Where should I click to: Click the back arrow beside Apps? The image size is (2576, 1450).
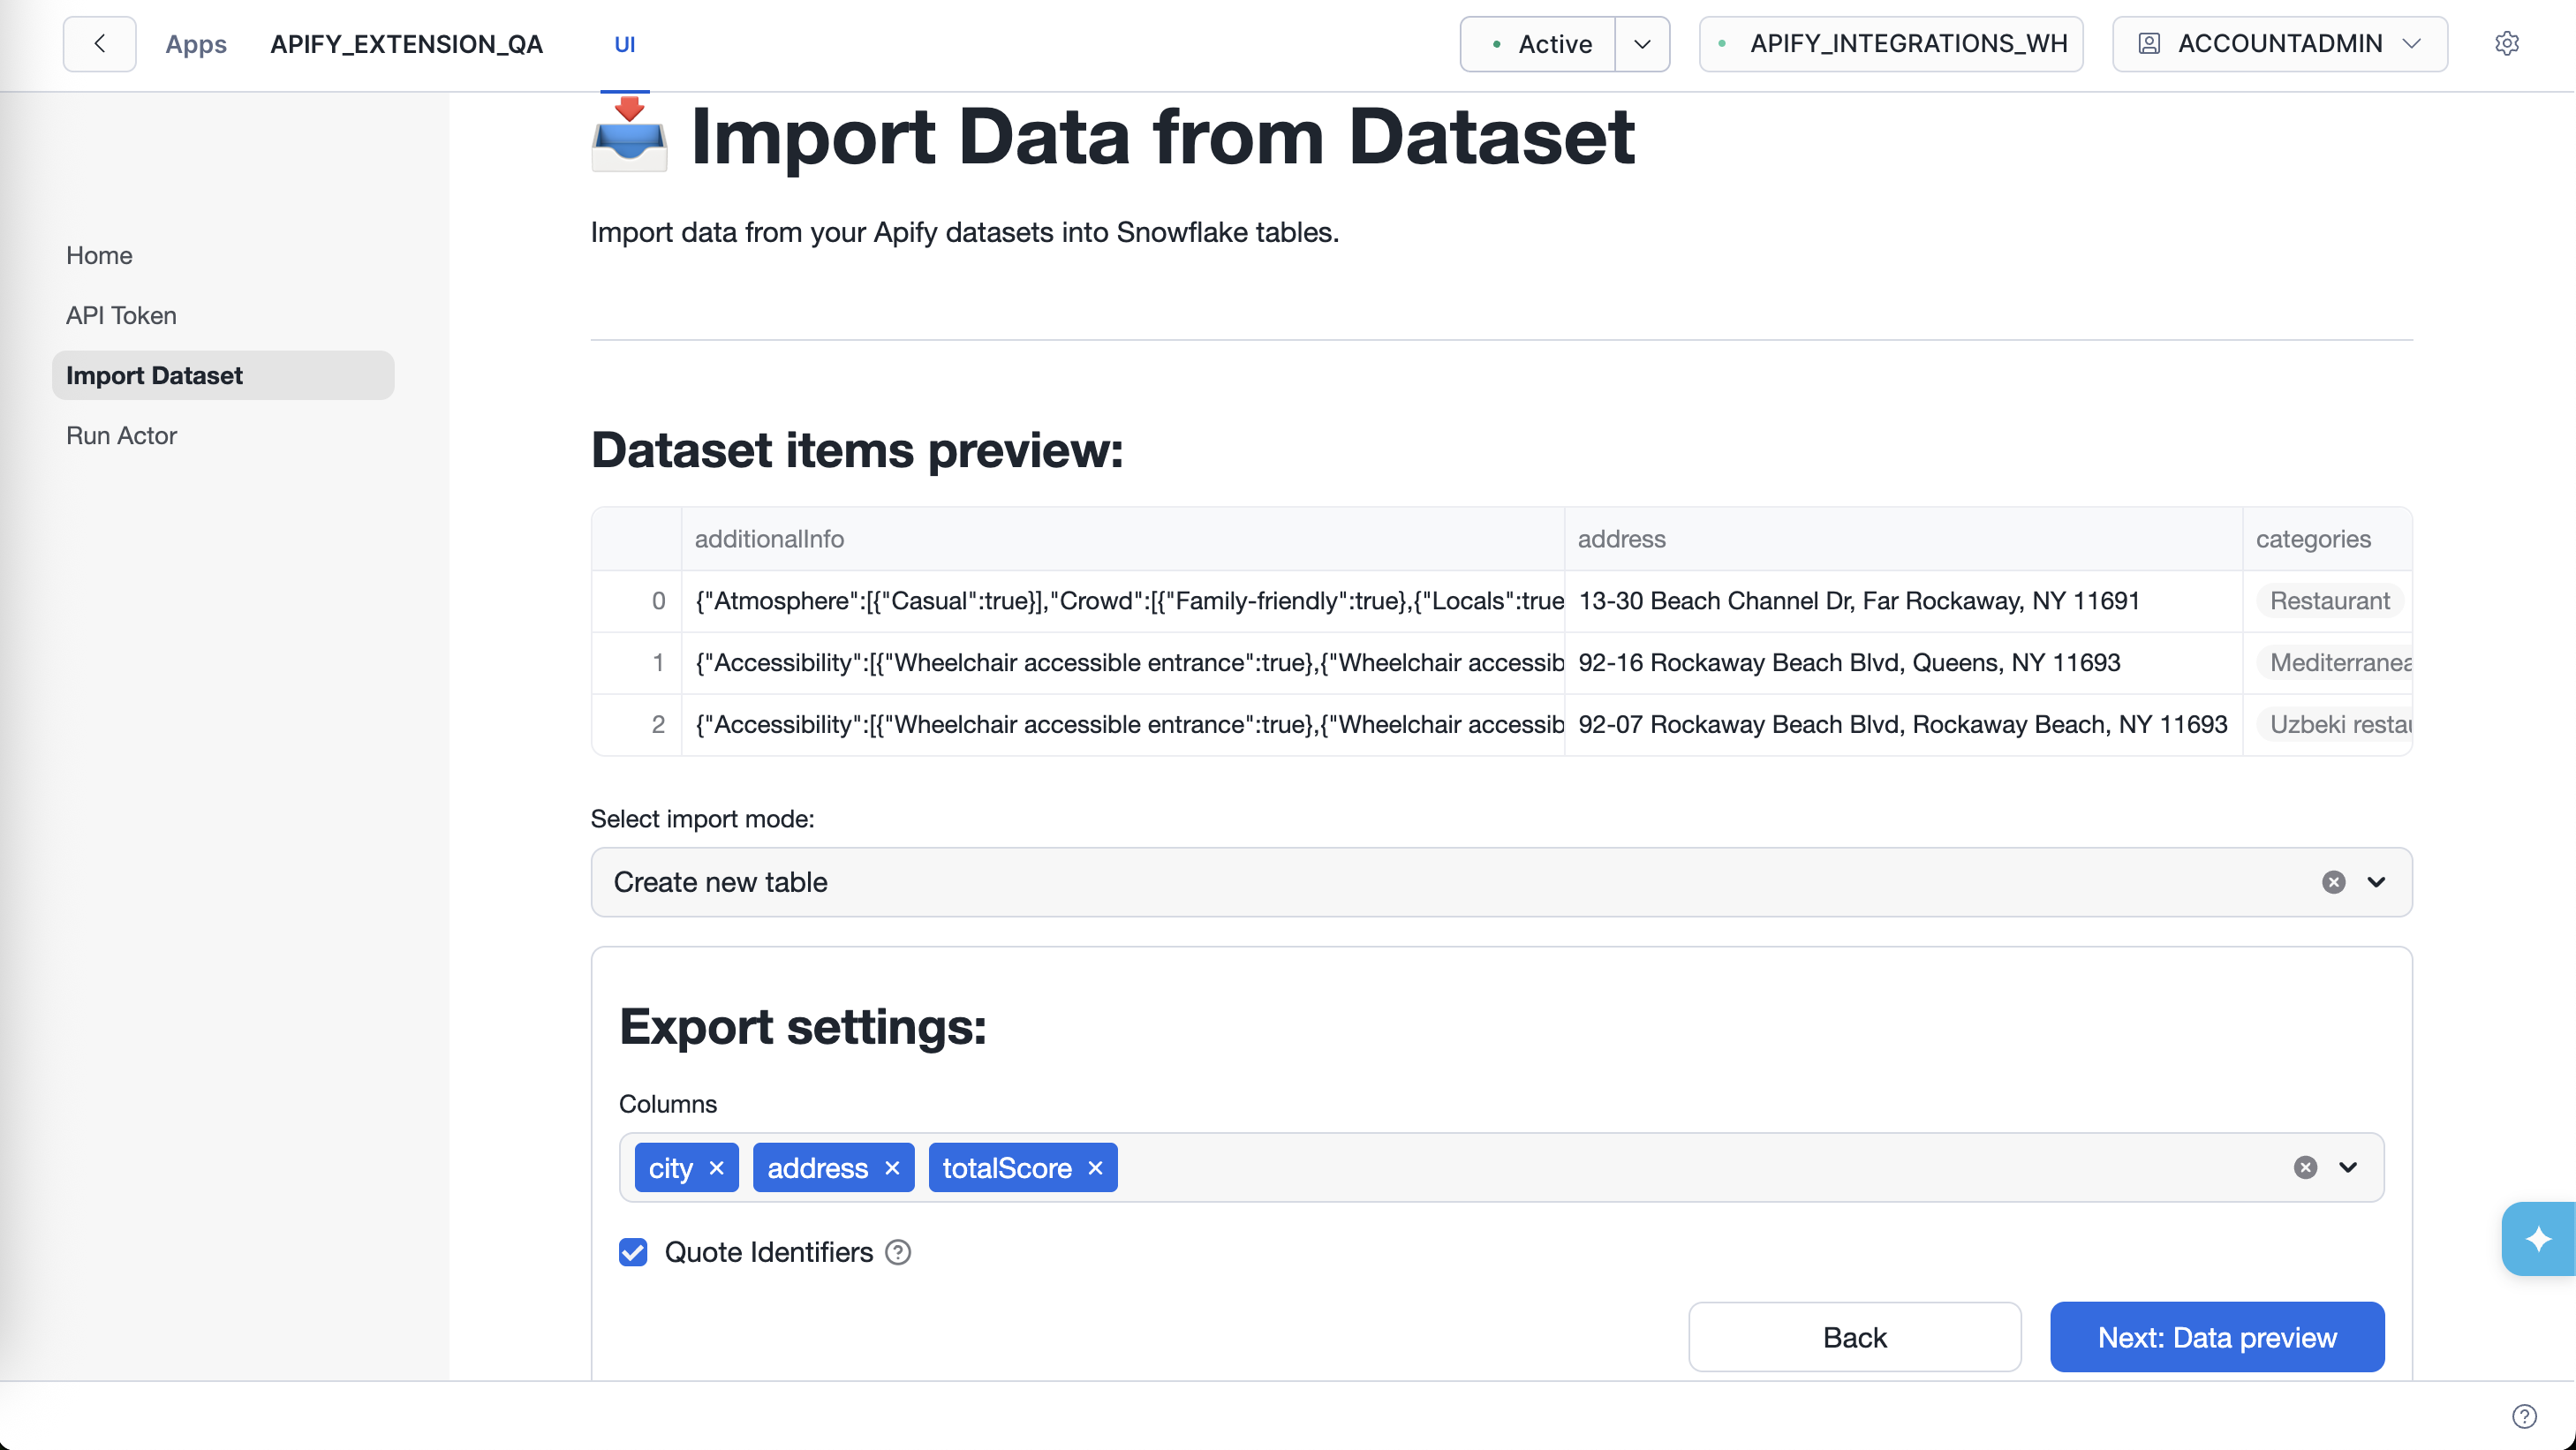[x=98, y=43]
